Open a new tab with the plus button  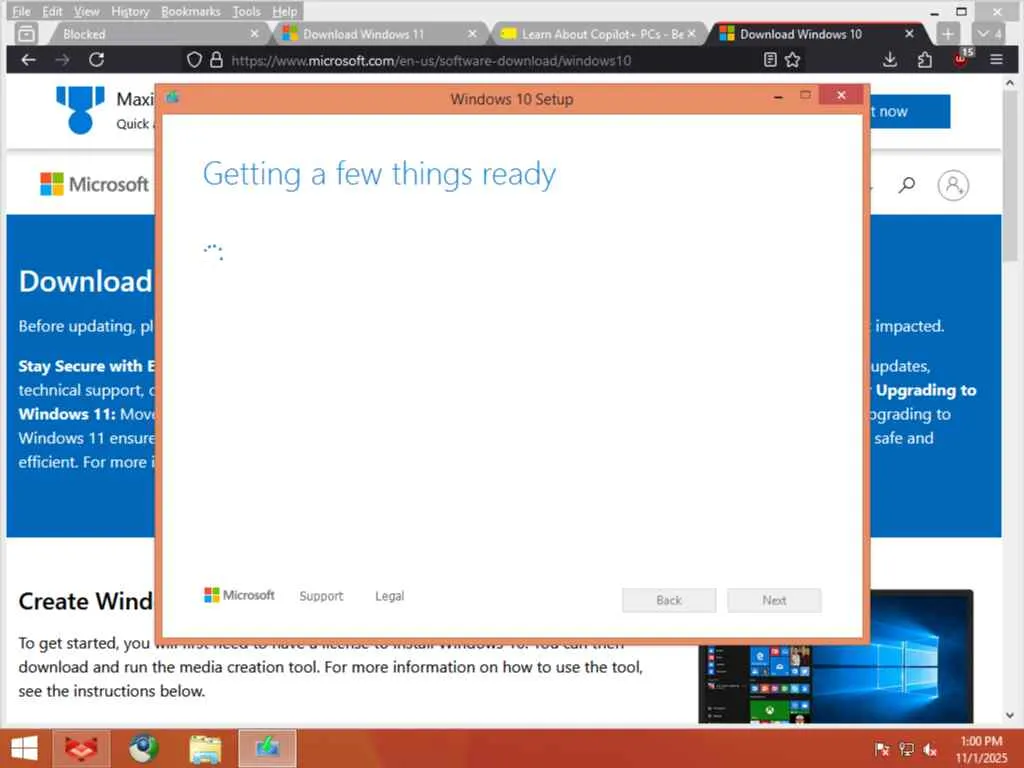tap(948, 33)
